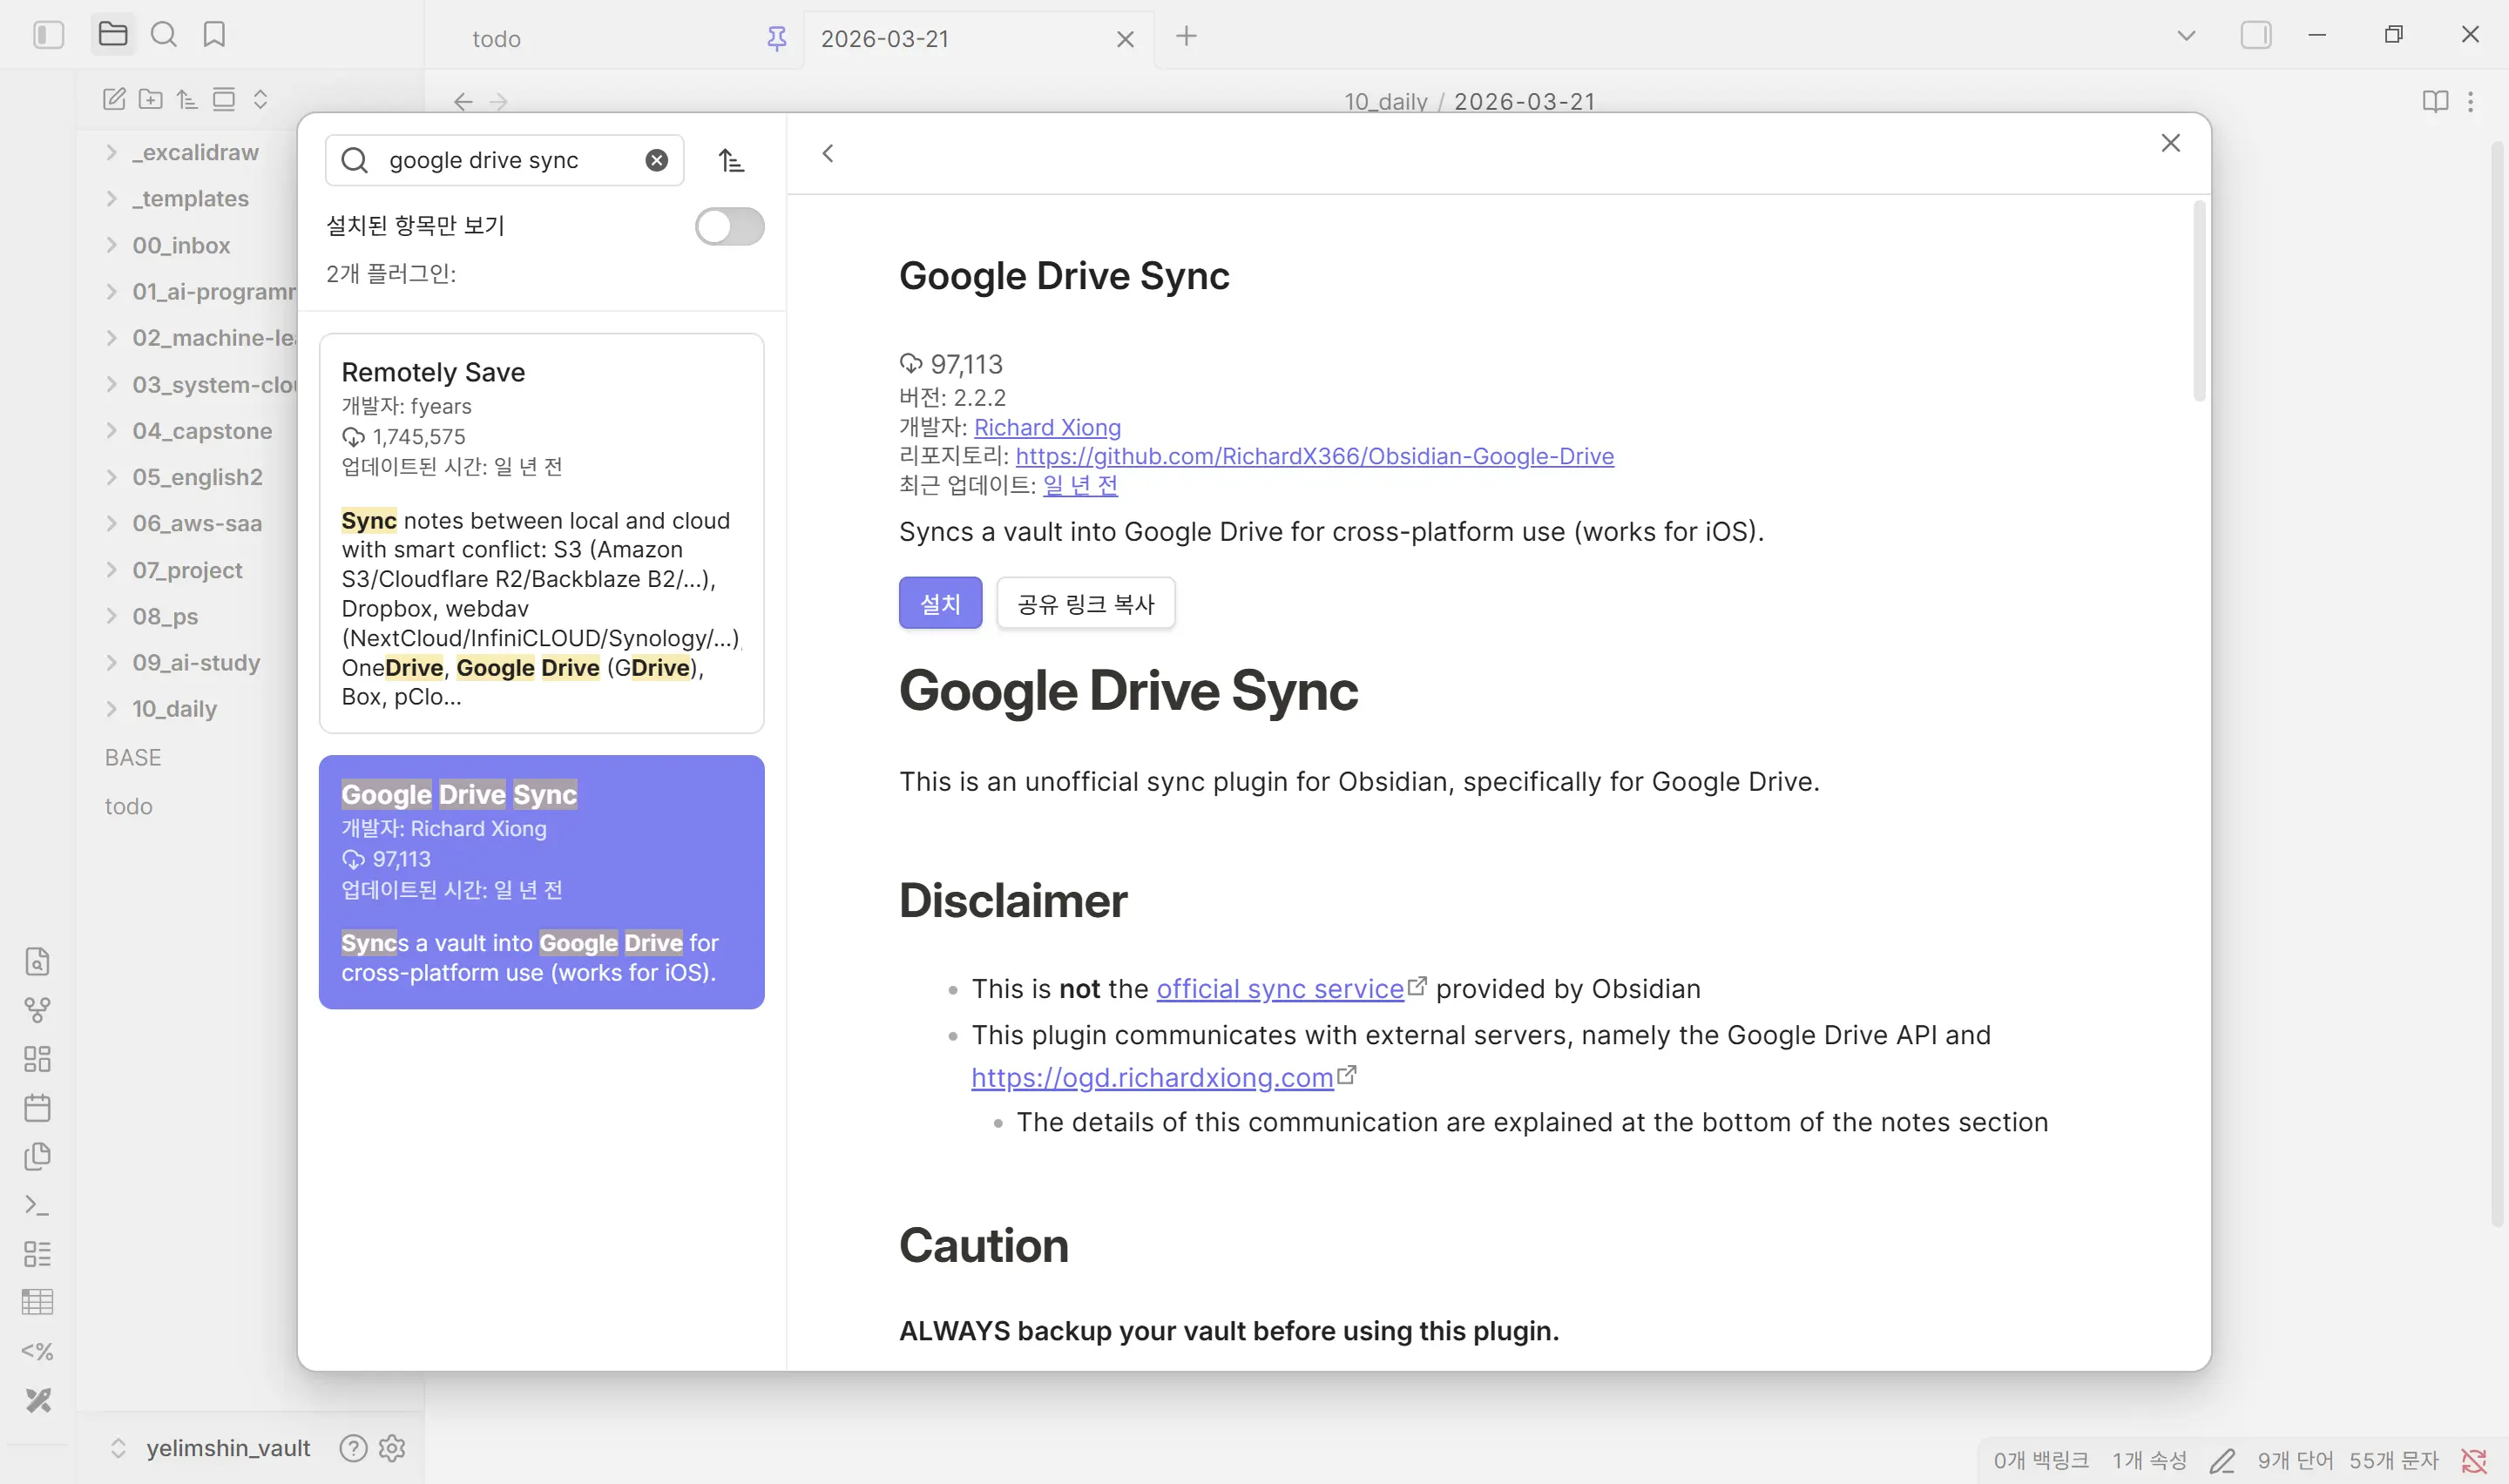Viewport: 2509px width, 1484px height.
Task: Install the Google Drive Sync plugin
Action: pos(939,603)
